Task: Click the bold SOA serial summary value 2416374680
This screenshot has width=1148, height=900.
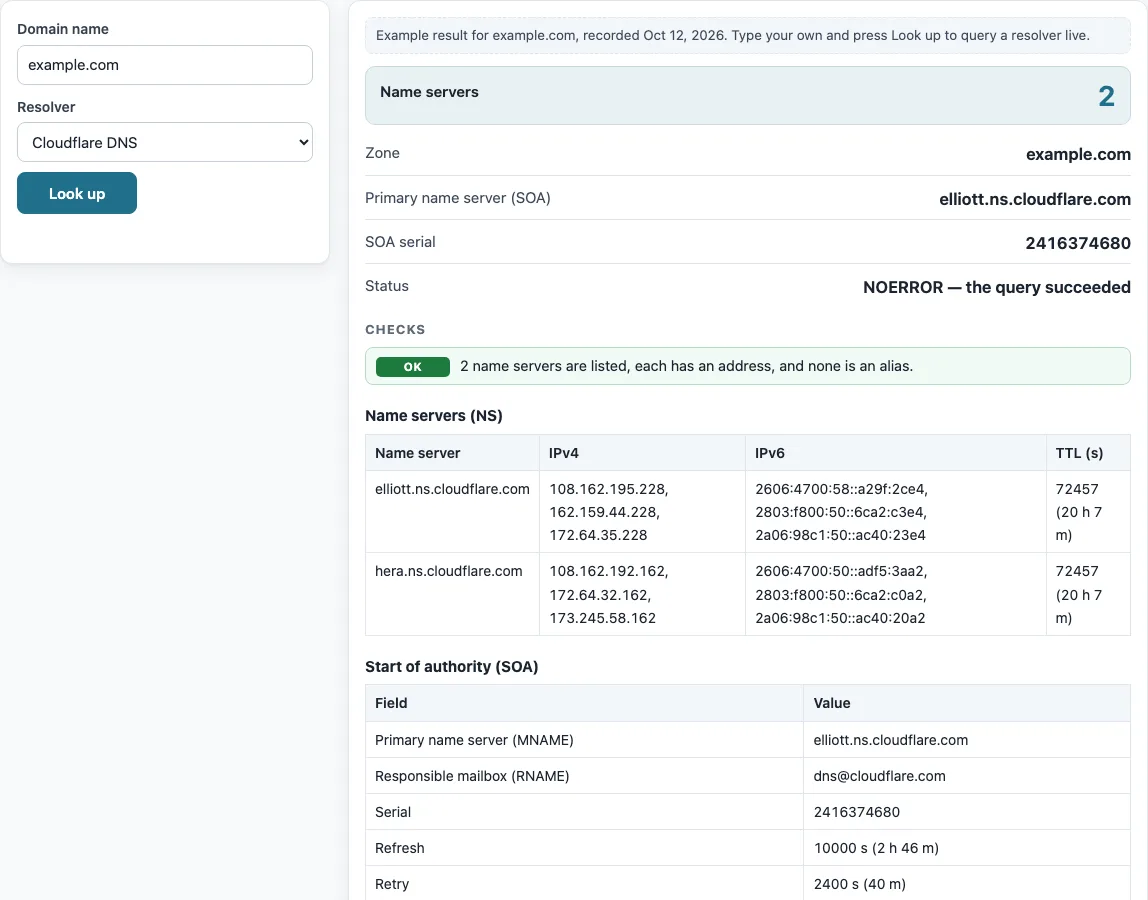Action: point(1078,243)
